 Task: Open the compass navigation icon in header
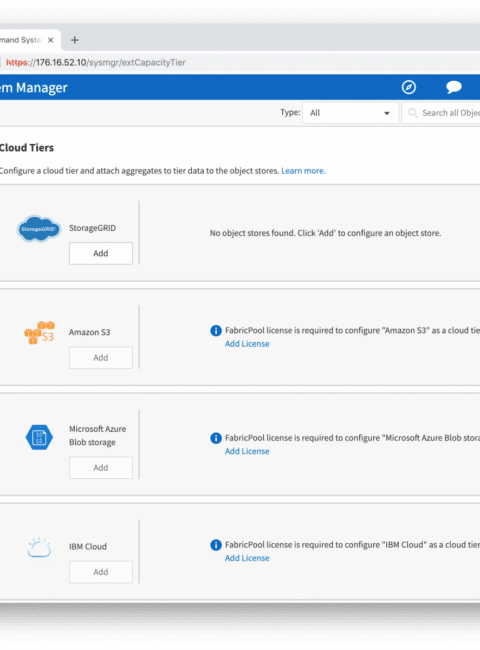pos(409,87)
